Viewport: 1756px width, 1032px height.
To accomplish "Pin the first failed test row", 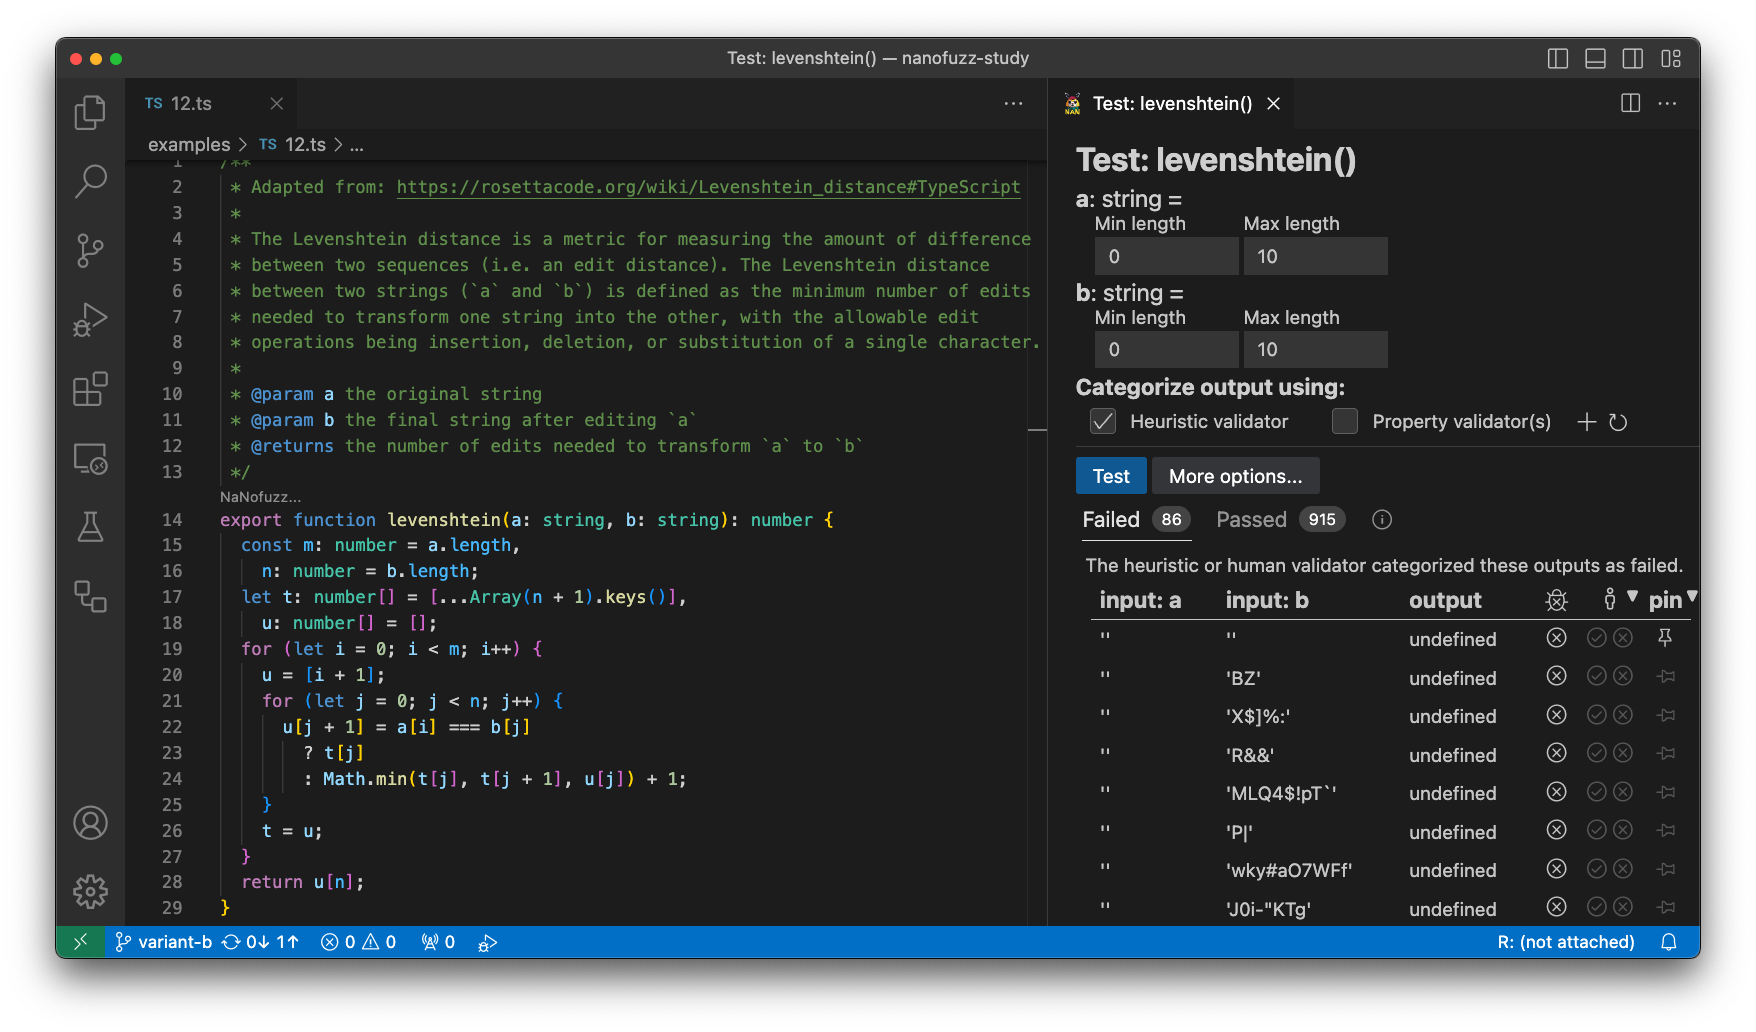I will (1665, 638).
